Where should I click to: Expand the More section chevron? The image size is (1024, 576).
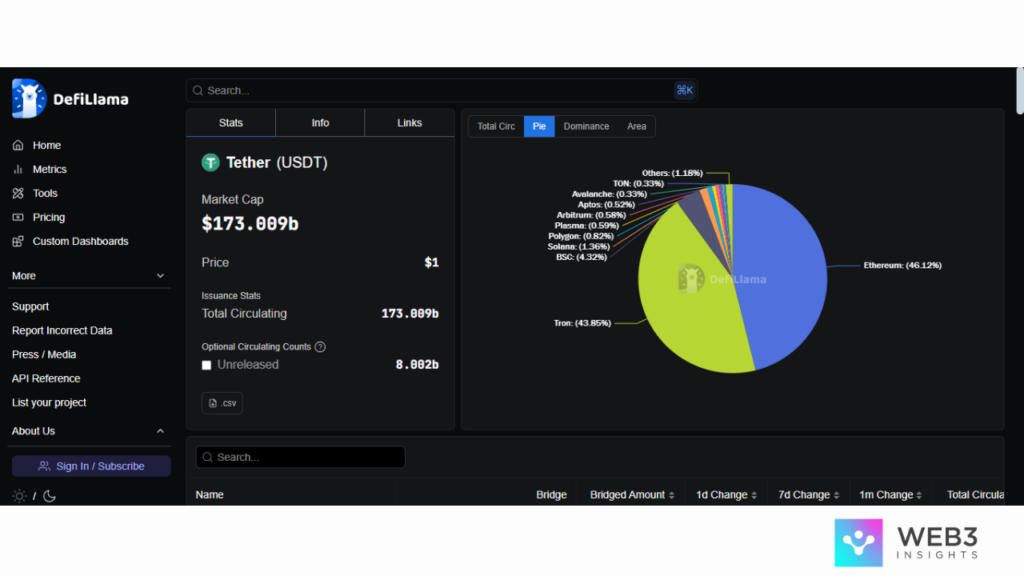click(x=160, y=276)
